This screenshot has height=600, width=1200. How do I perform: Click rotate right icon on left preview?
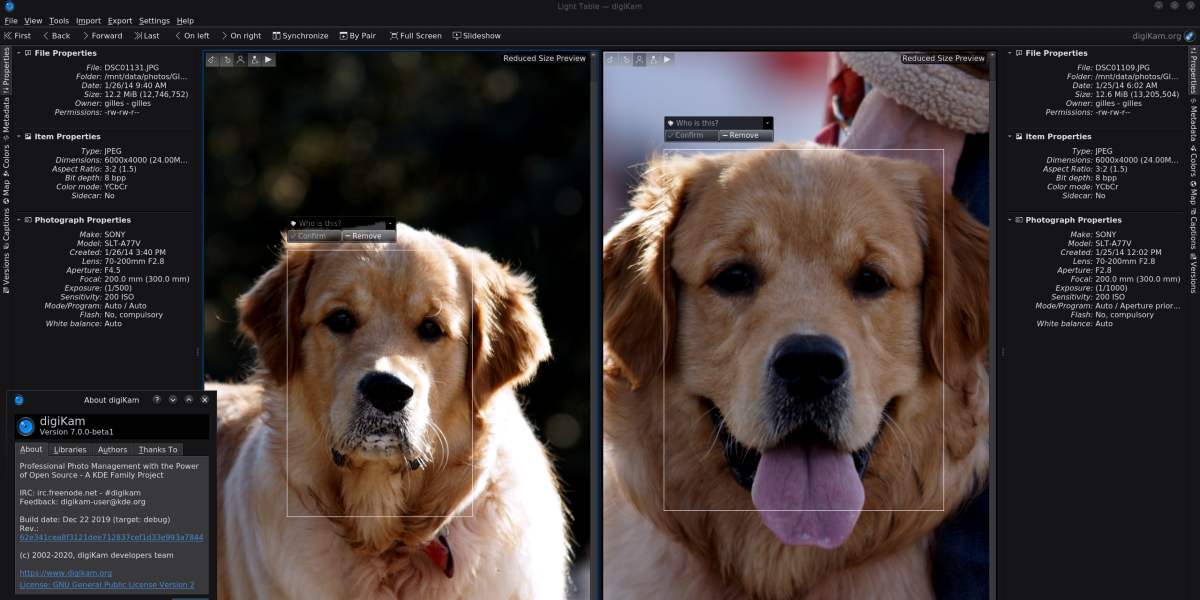(226, 60)
